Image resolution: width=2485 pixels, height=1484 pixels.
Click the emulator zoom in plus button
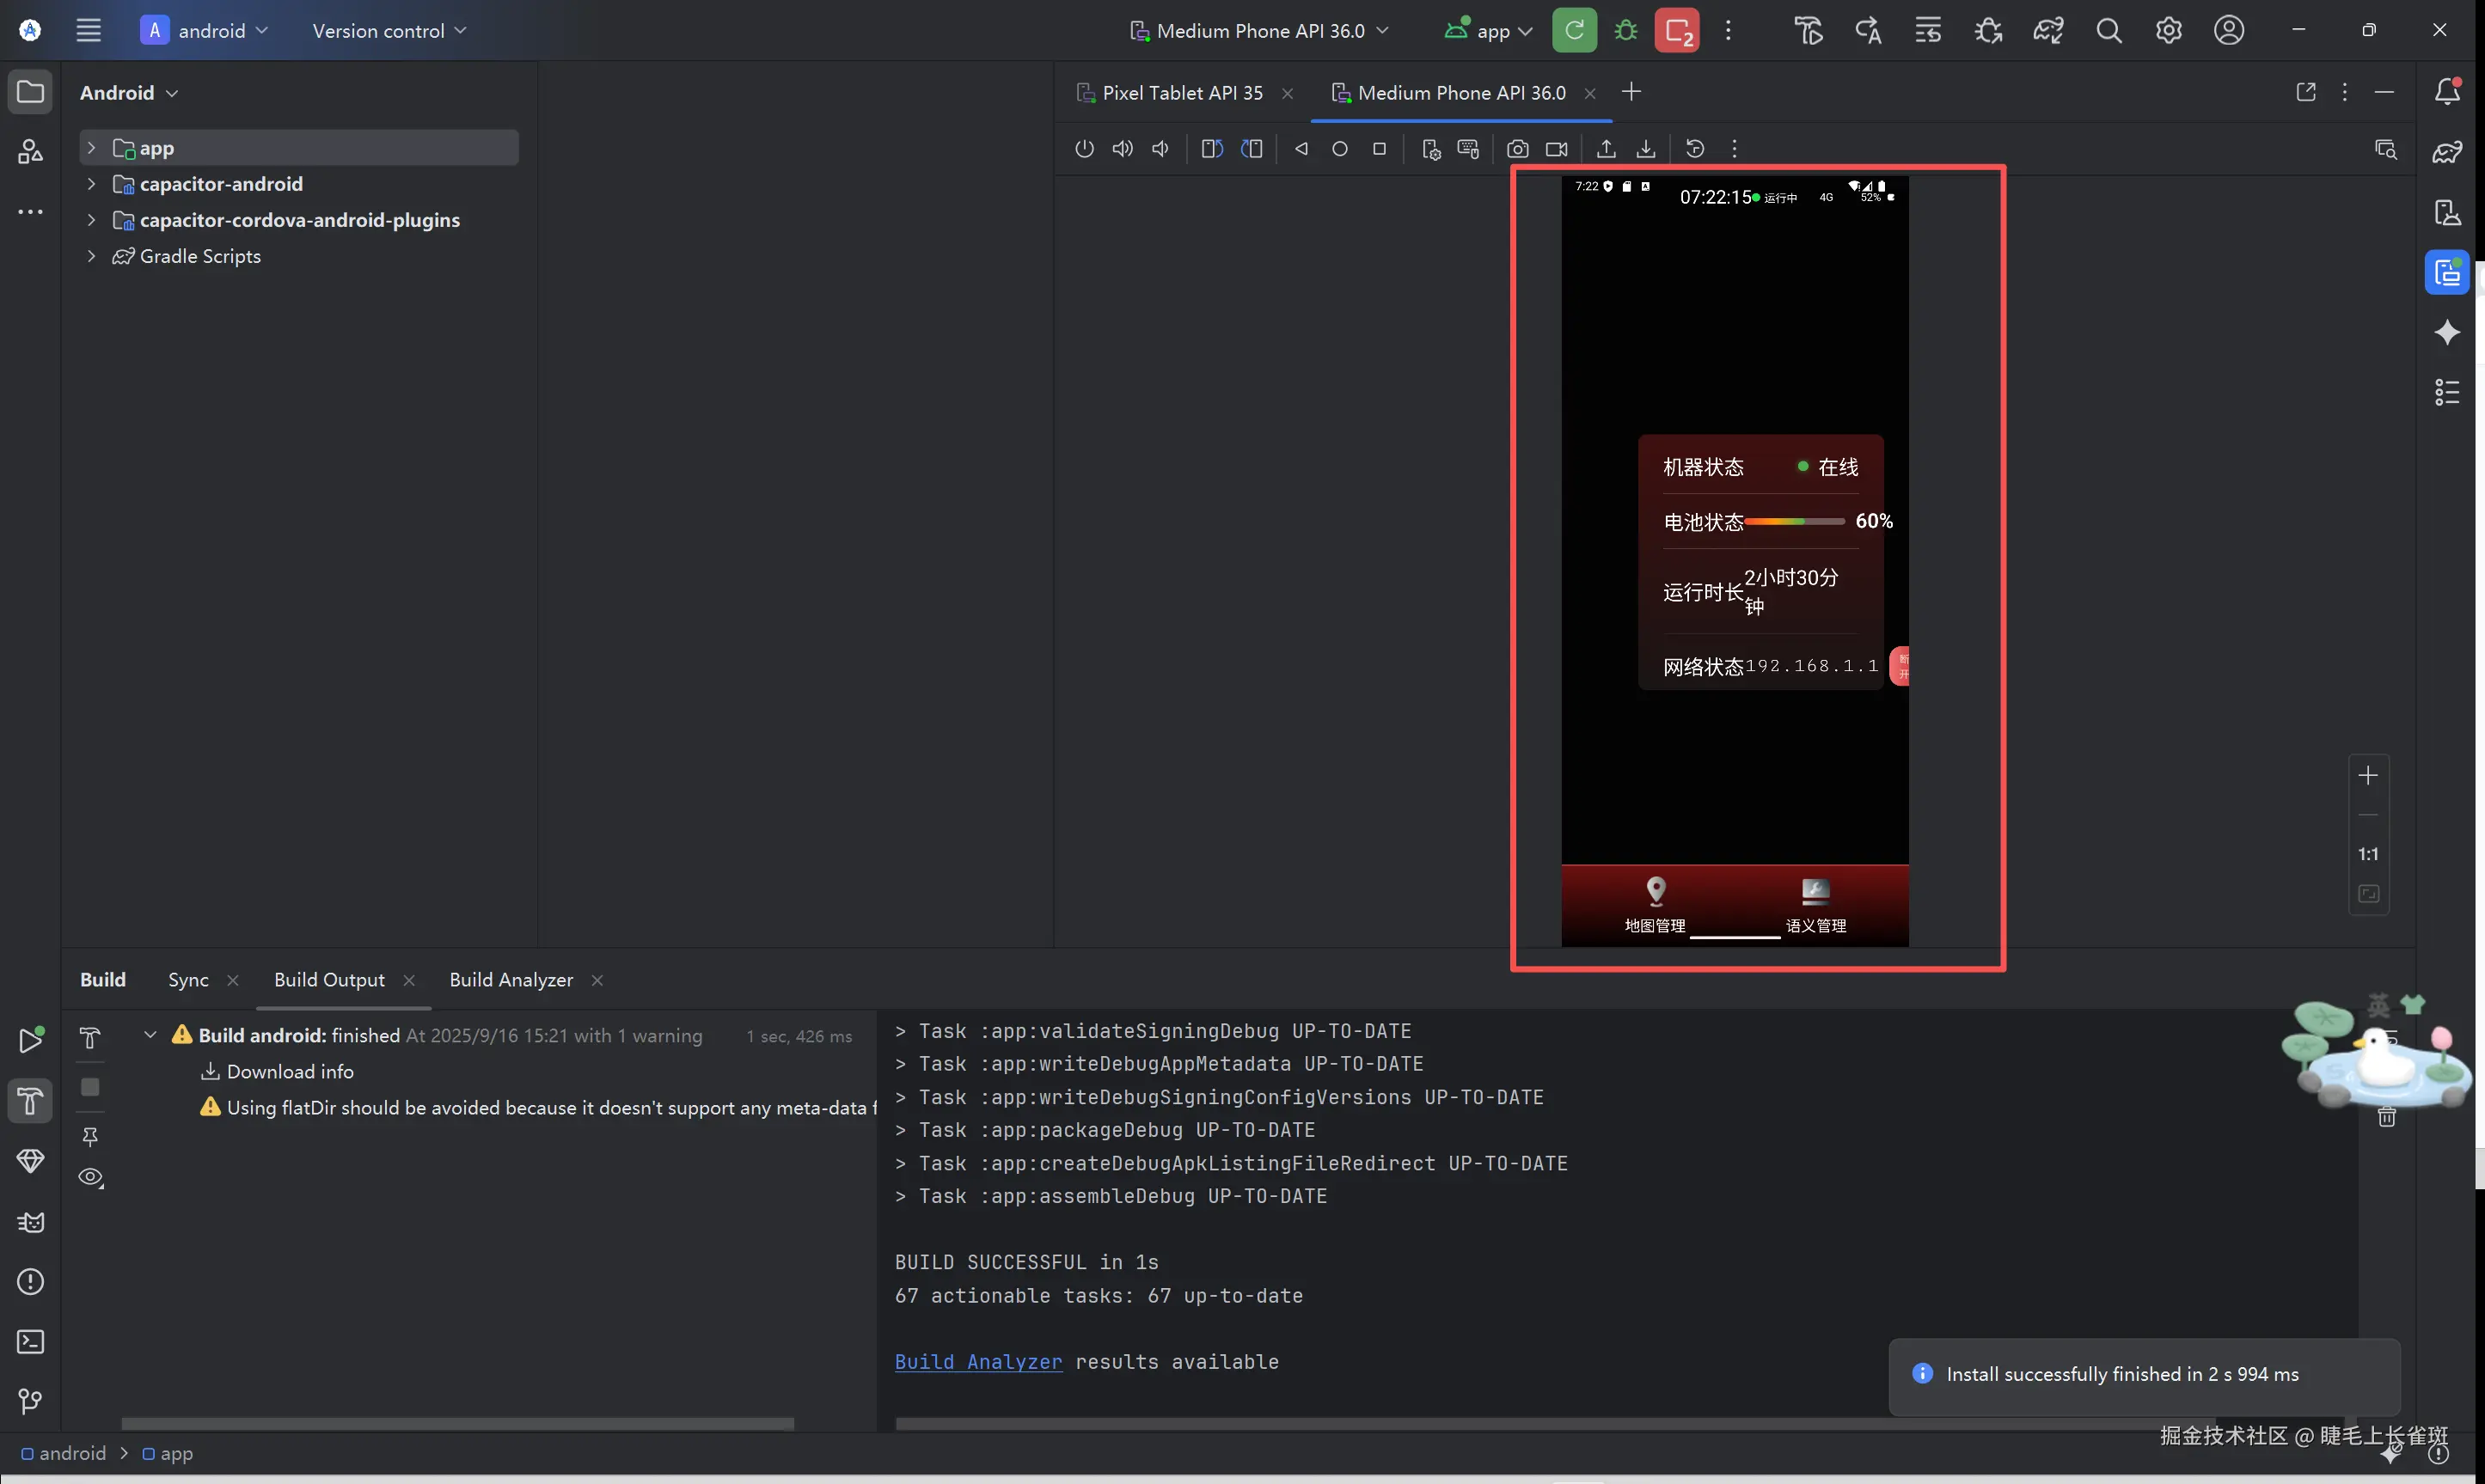pos(2367,776)
